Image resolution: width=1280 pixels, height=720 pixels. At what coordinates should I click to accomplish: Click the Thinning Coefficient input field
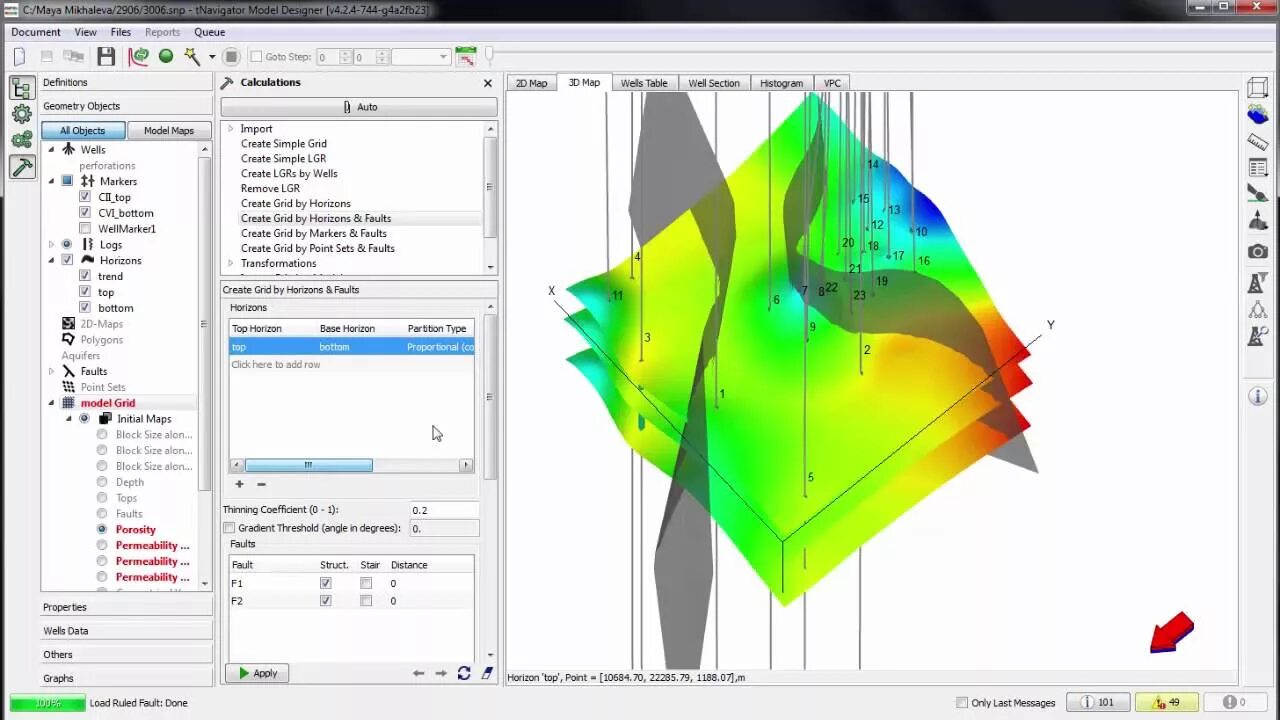(x=445, y=510)
